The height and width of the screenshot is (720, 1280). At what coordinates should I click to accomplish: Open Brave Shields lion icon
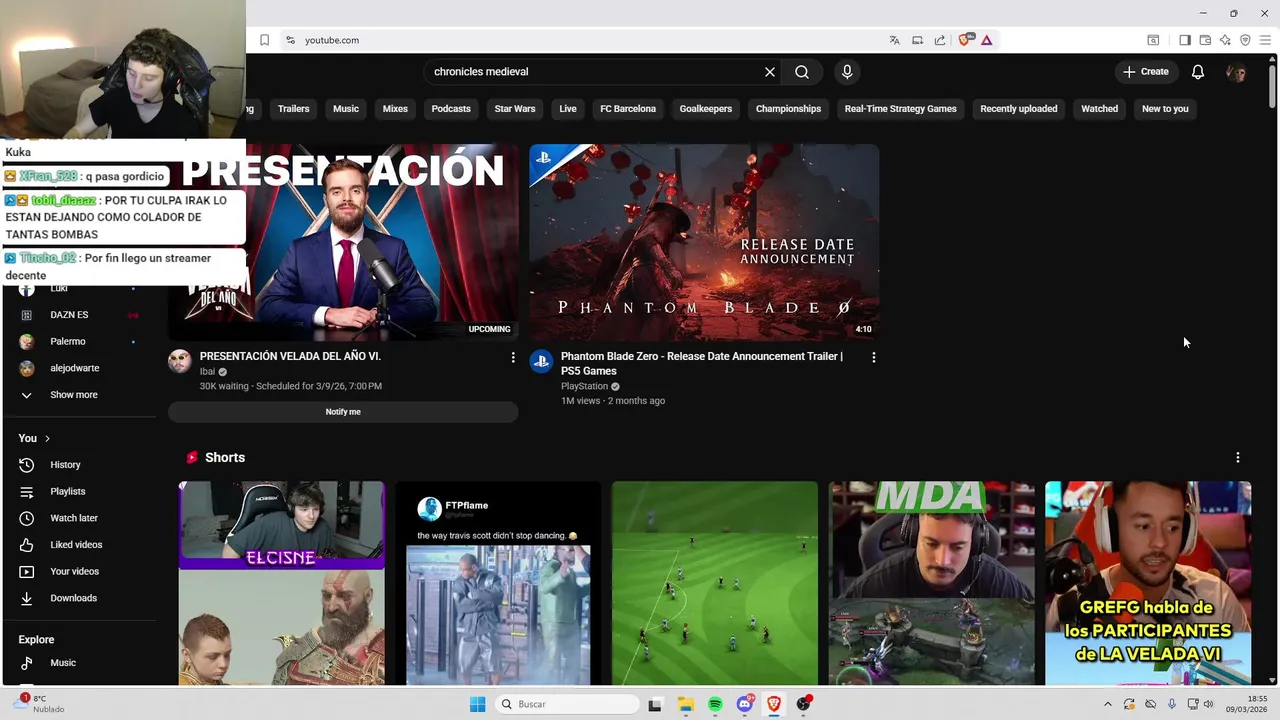[x=965, y=40]
